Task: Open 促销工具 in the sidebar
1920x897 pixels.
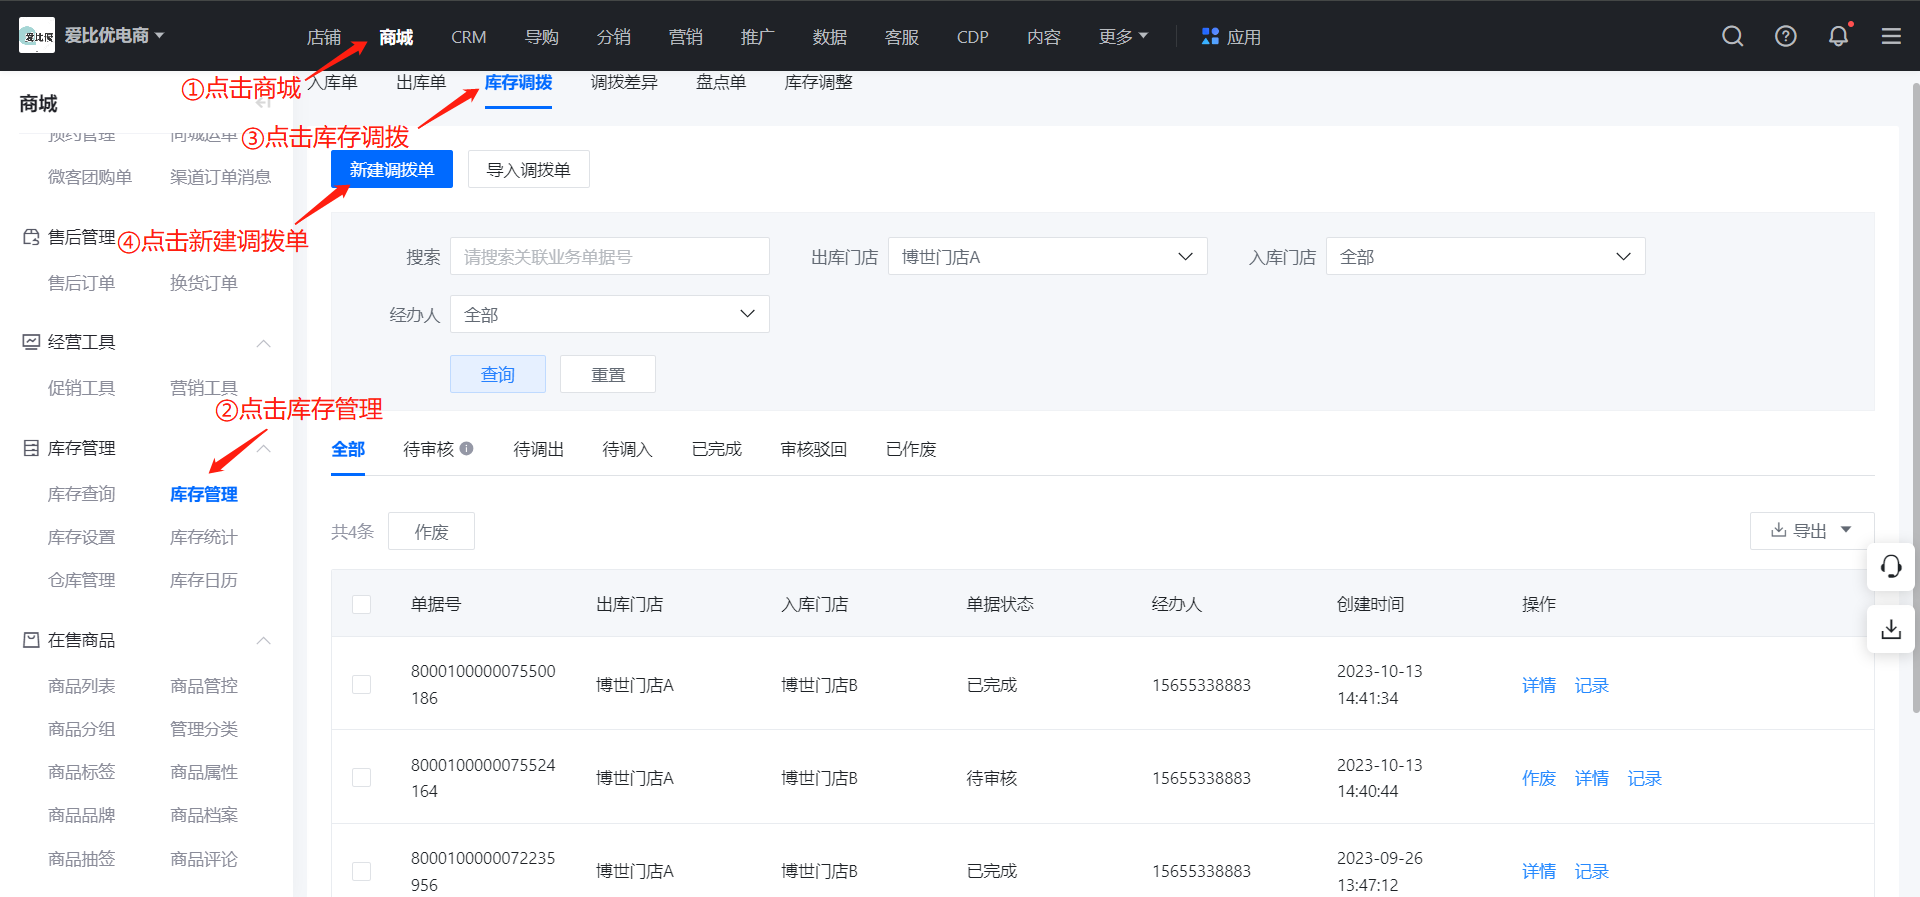Action: (x=82, y=388)
